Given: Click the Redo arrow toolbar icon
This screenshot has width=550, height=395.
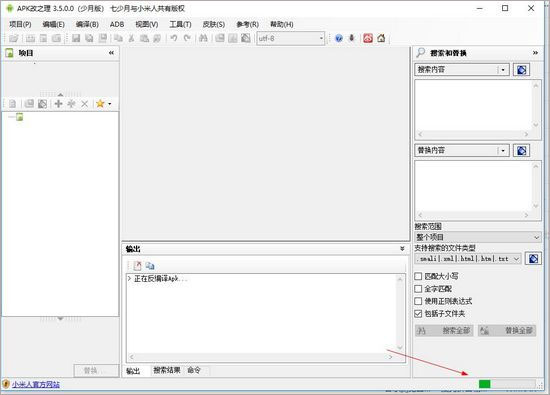Looking at the screenshot, I should point(187,38).
